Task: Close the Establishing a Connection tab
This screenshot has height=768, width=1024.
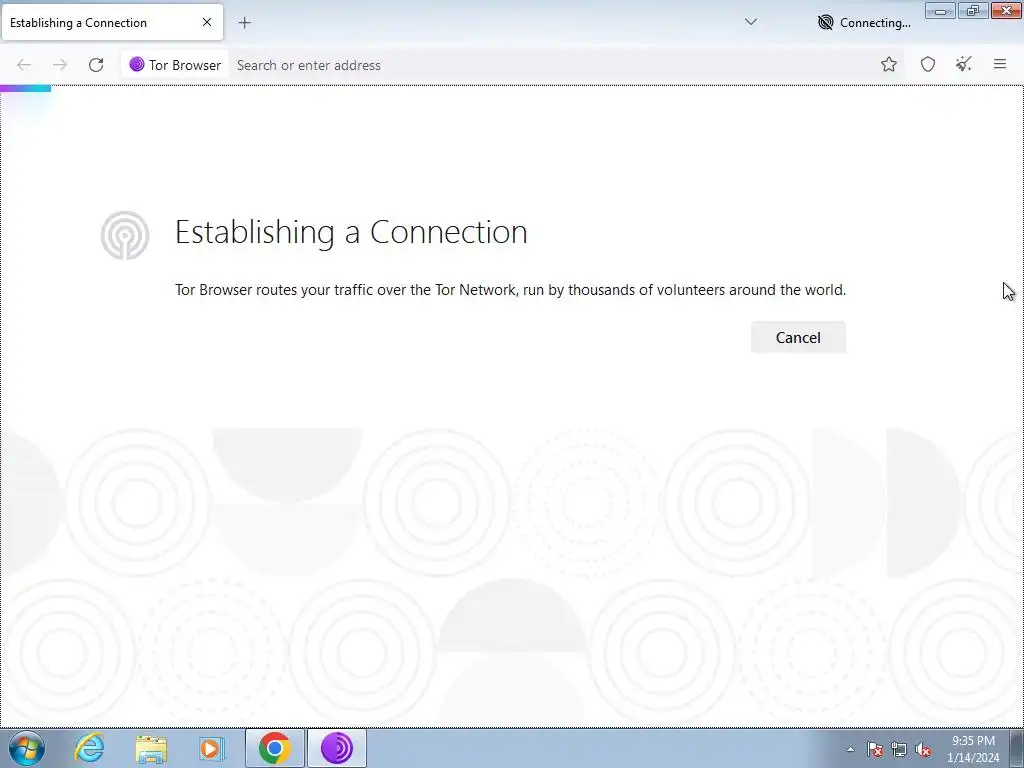Action: tap(206, 22)
